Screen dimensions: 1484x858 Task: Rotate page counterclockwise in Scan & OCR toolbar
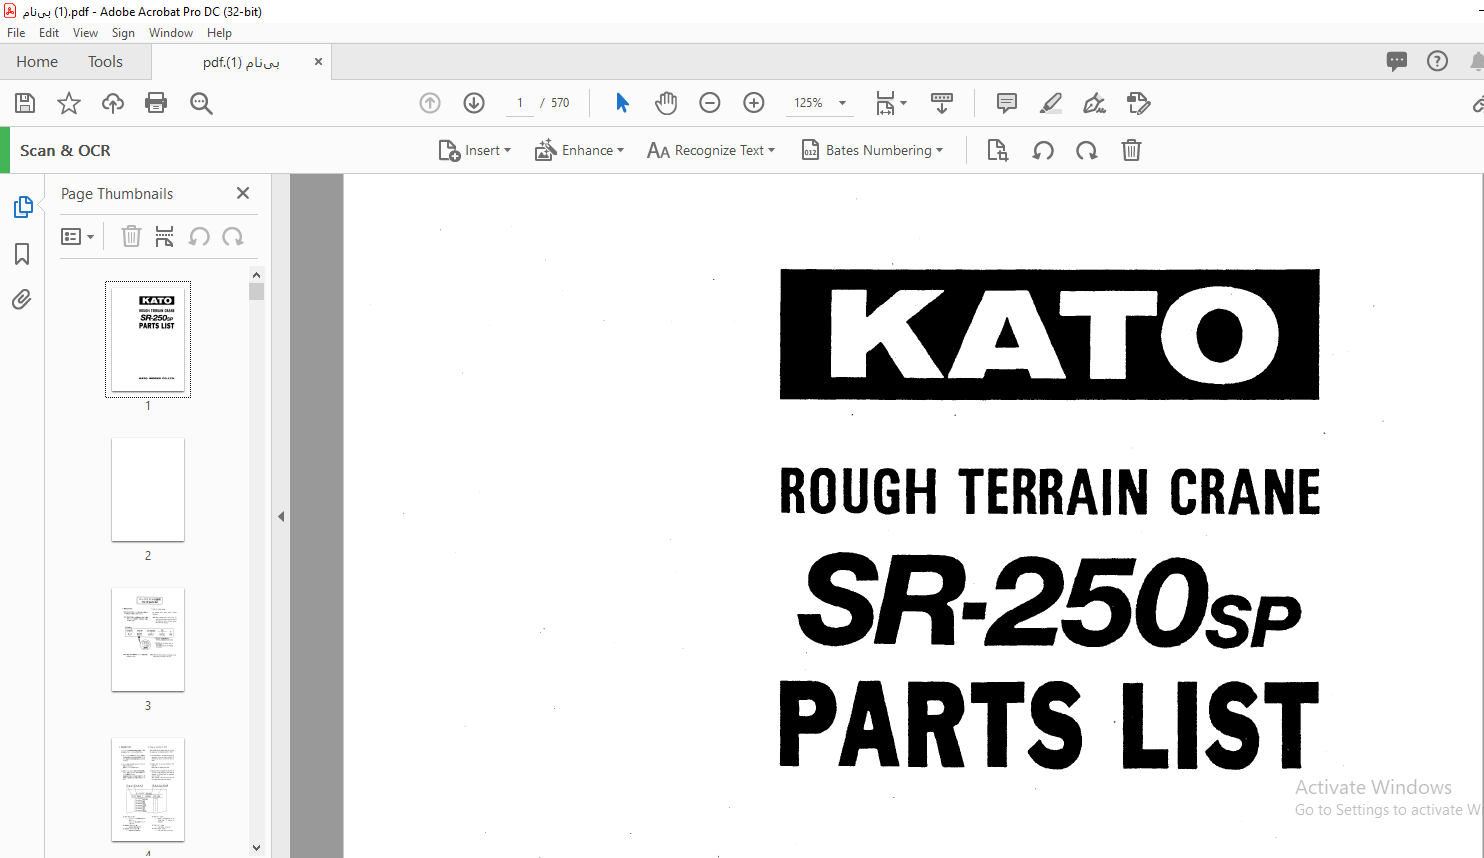(1043, 150)
